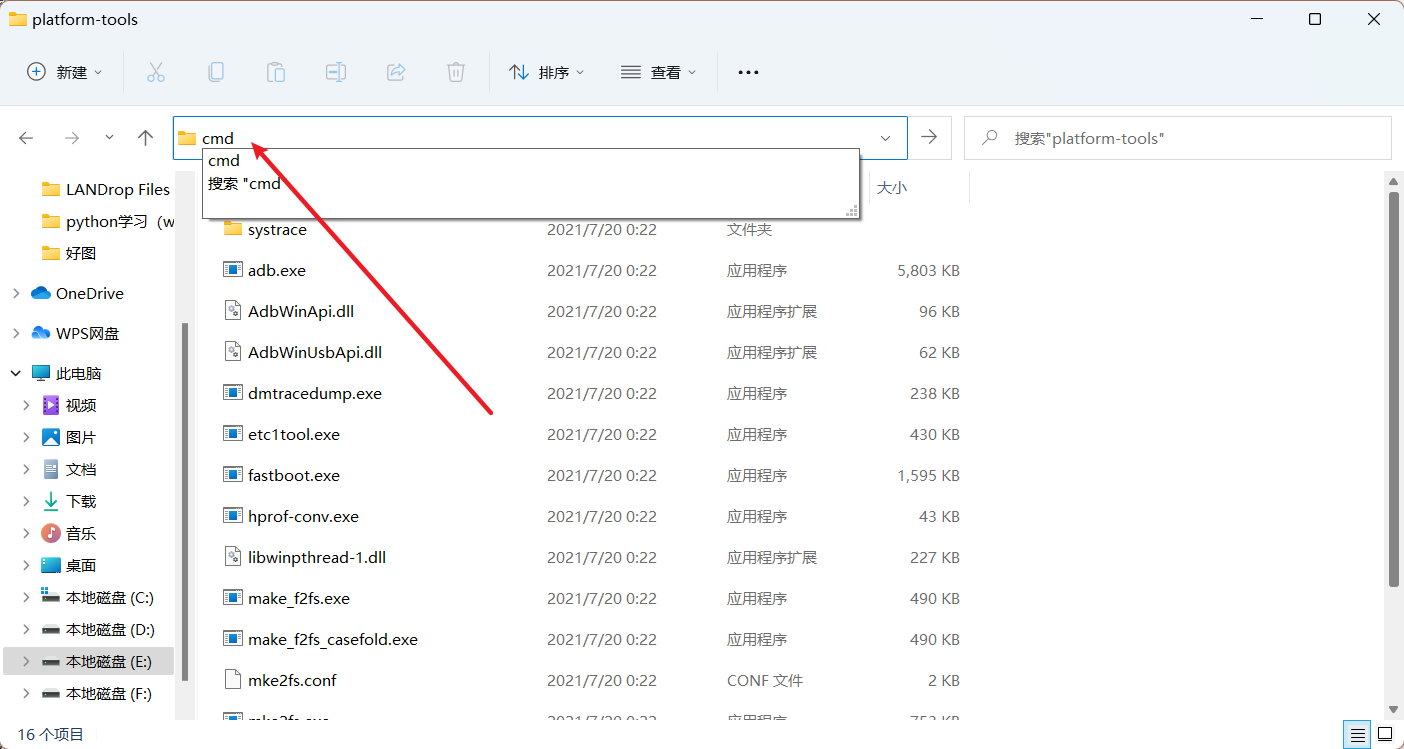Click the 下载 download arrow icon
This screenshot has height=749, width=1404.
51,501
